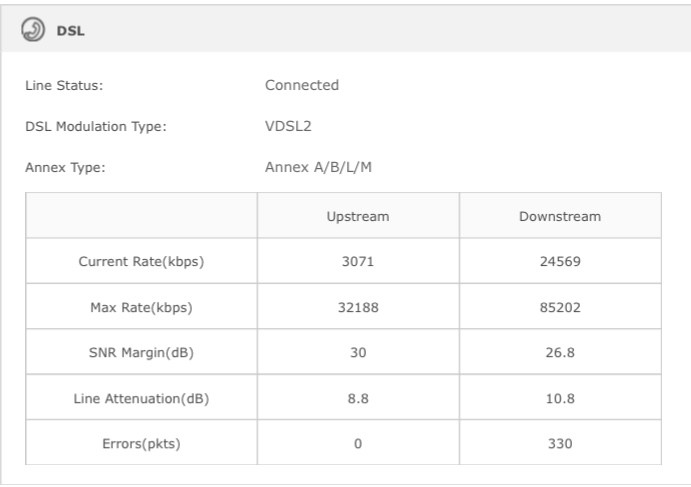Click the upstream current rate 3071
The width and height of the screenshot is (691, 487).
click(x=358, y=261)
